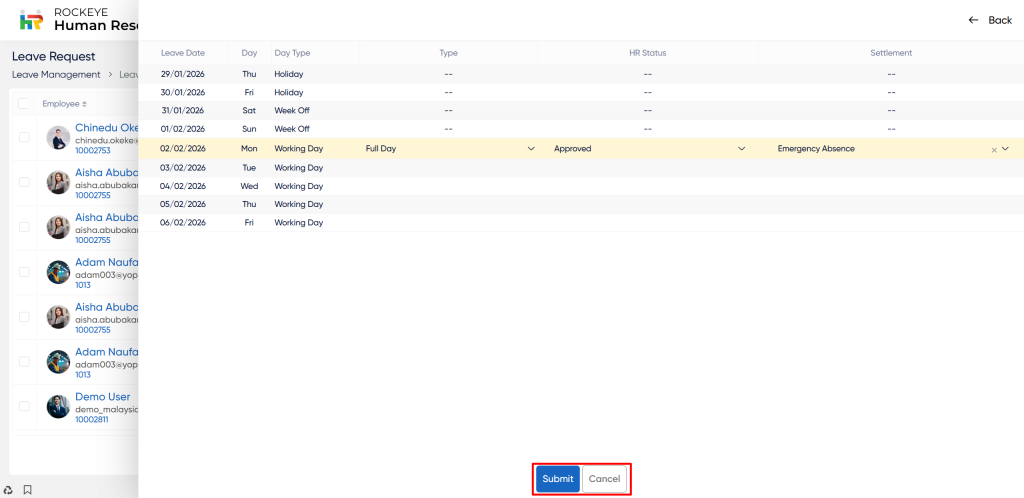Clear the Emergency Absence settlement selection
1024x498 pixels.
[994, 149]
